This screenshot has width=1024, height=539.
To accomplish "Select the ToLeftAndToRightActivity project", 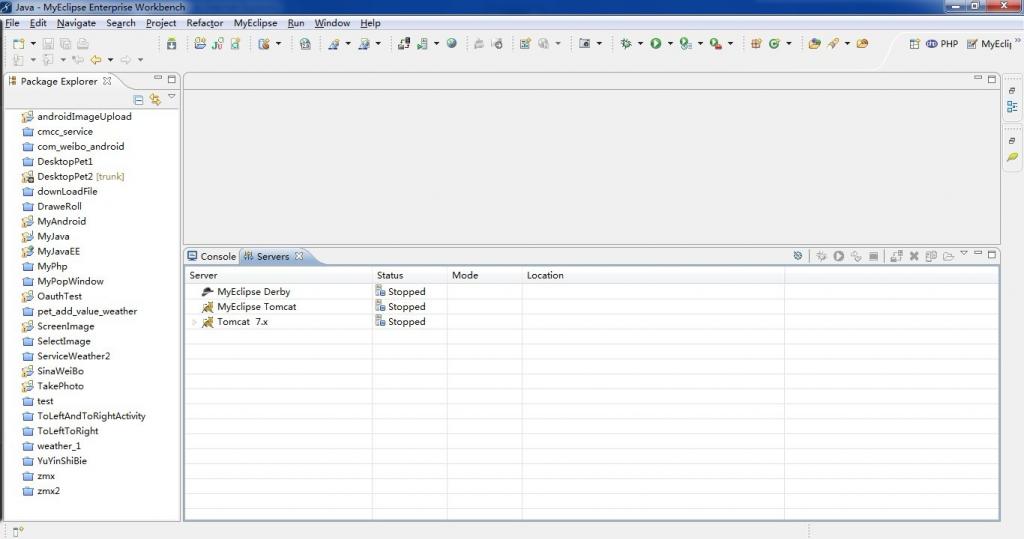I will pos(91,416).
